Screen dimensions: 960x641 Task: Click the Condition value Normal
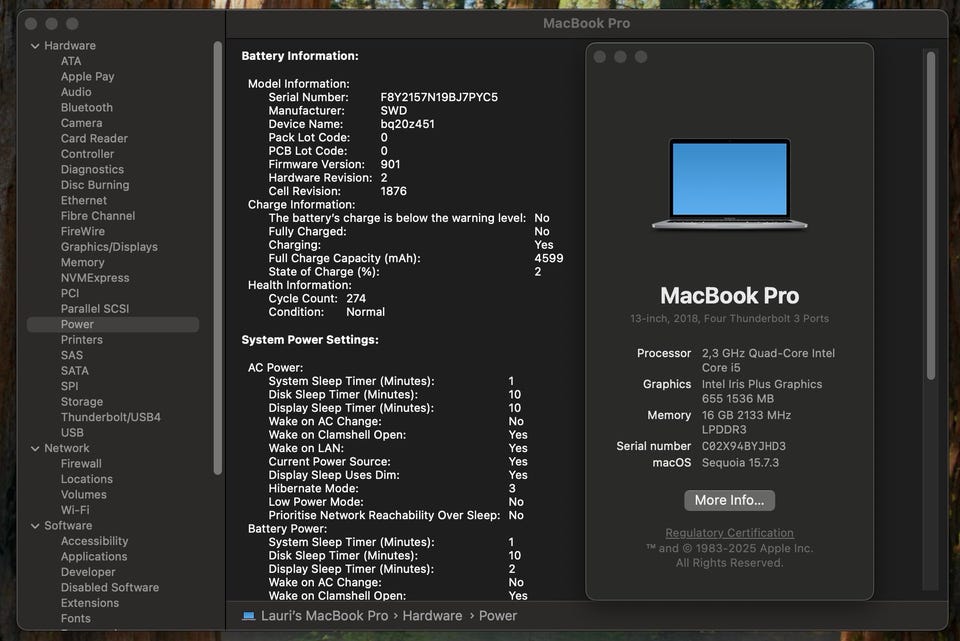366,312
